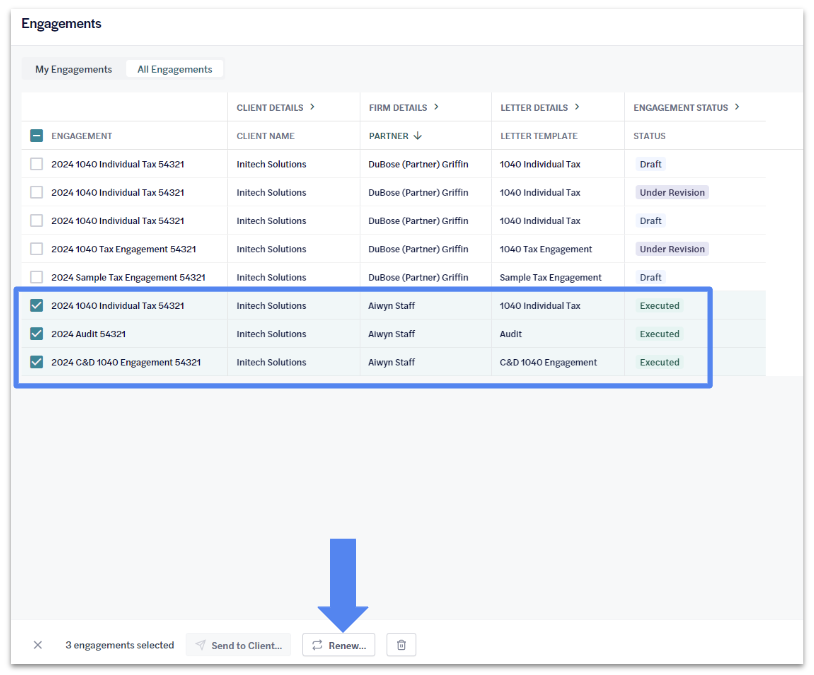Check the 2024 Sample Tax Engagement row
Screen dimensions: 814x675
pyautogui.click(x=36, y=277)
